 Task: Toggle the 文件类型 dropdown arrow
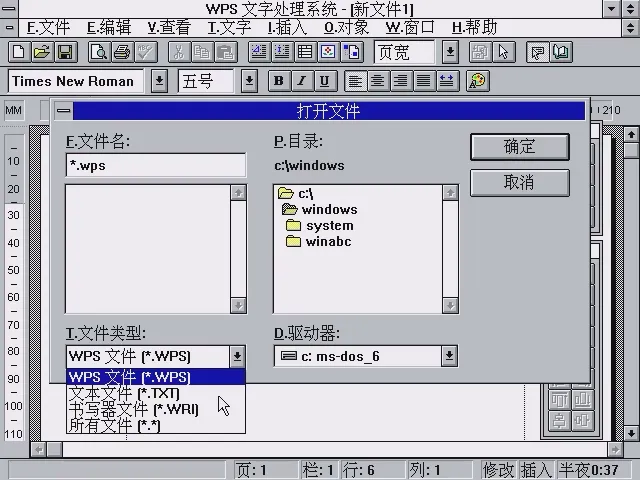pyautogui.click(x=237, y=356)
